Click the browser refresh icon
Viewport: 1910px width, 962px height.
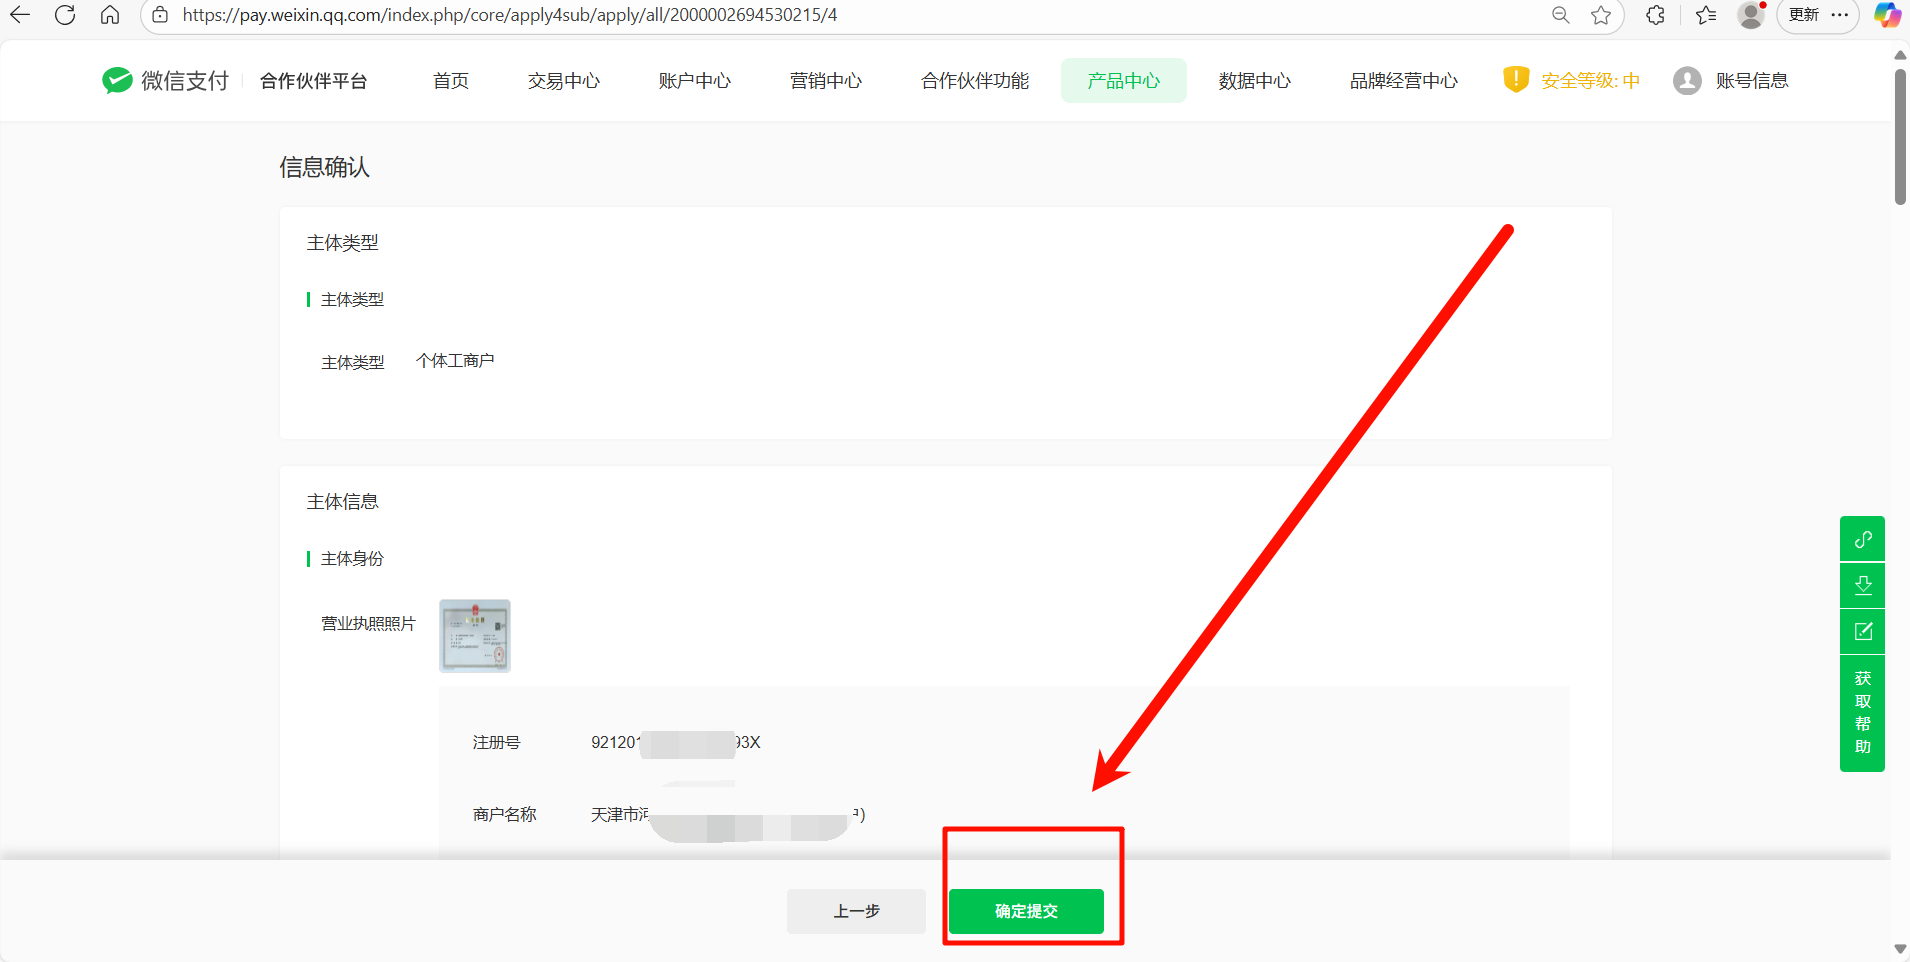pyautogui.click(x=65, y=15)
